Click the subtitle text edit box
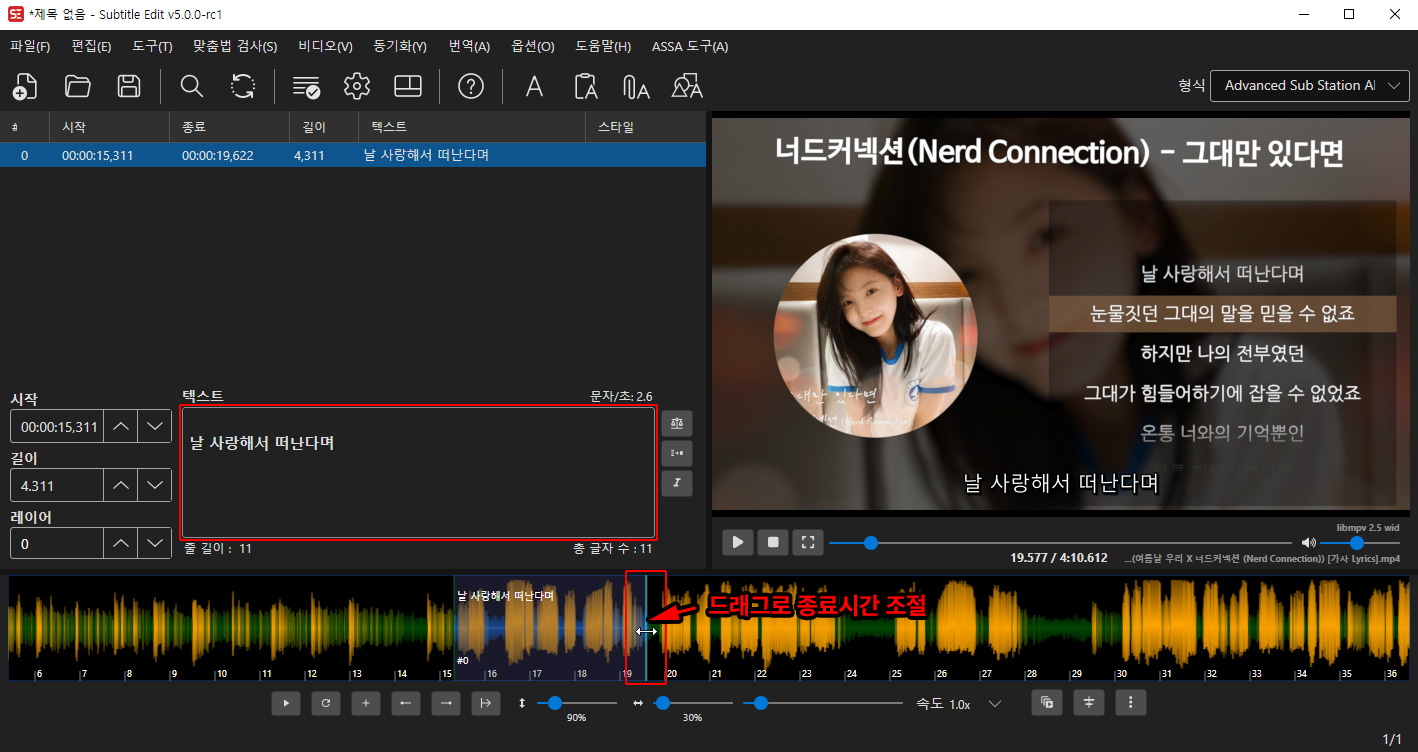The image size is (1418, 752). click(x=418, y=472)
